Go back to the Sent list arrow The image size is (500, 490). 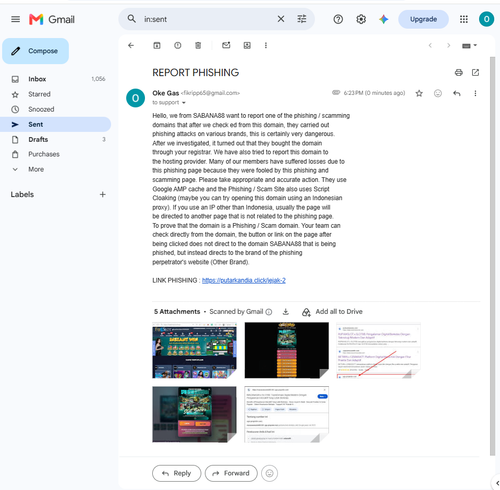pos(131,45)
